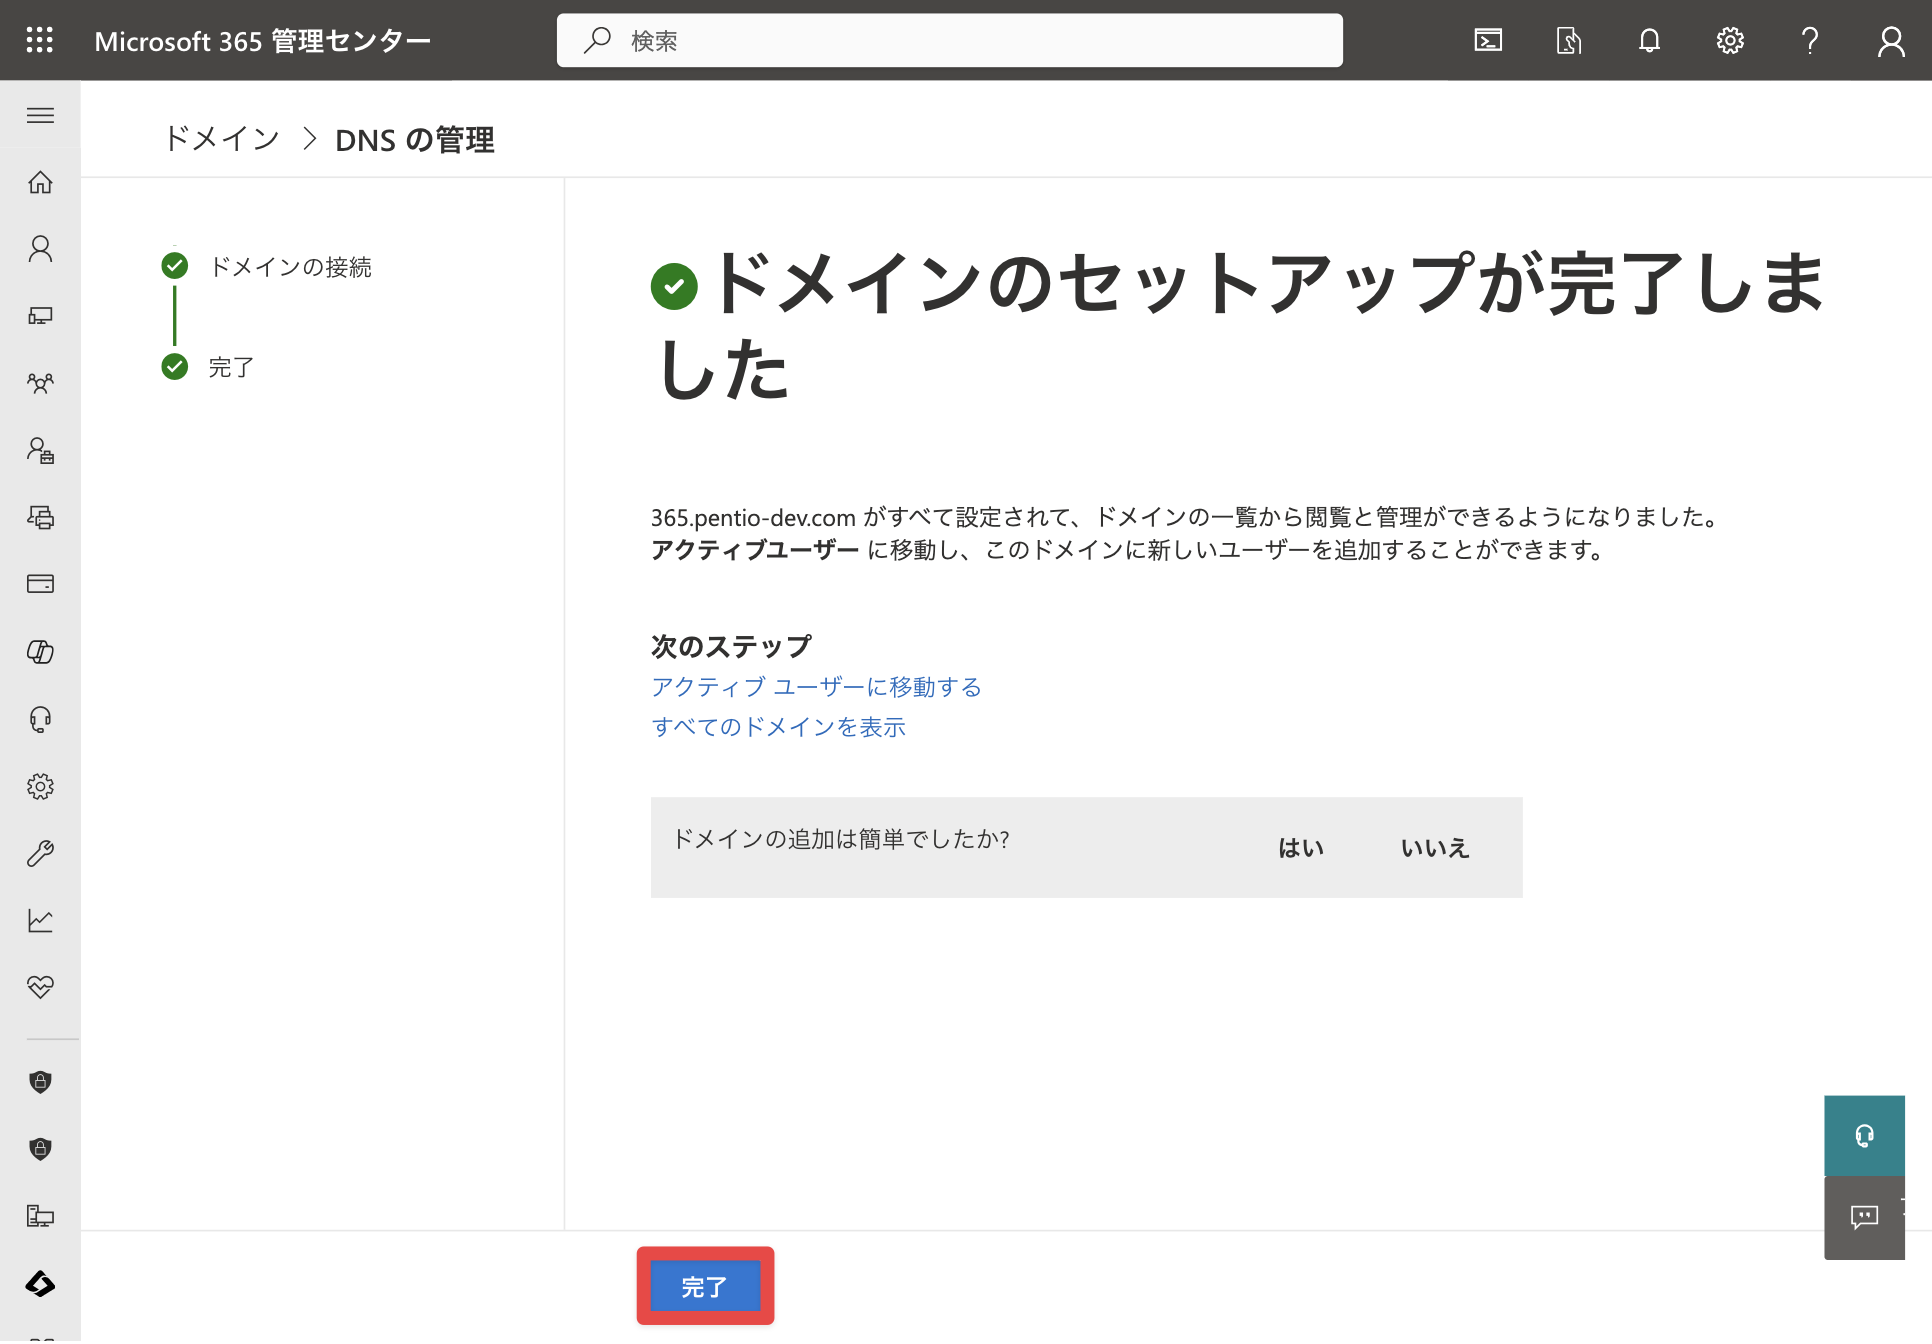Image resolution: width=1932 pixels, height=1344 pixels.
Task: Open the Cloud Shell icon in the header
Action: coord(1488,40)
